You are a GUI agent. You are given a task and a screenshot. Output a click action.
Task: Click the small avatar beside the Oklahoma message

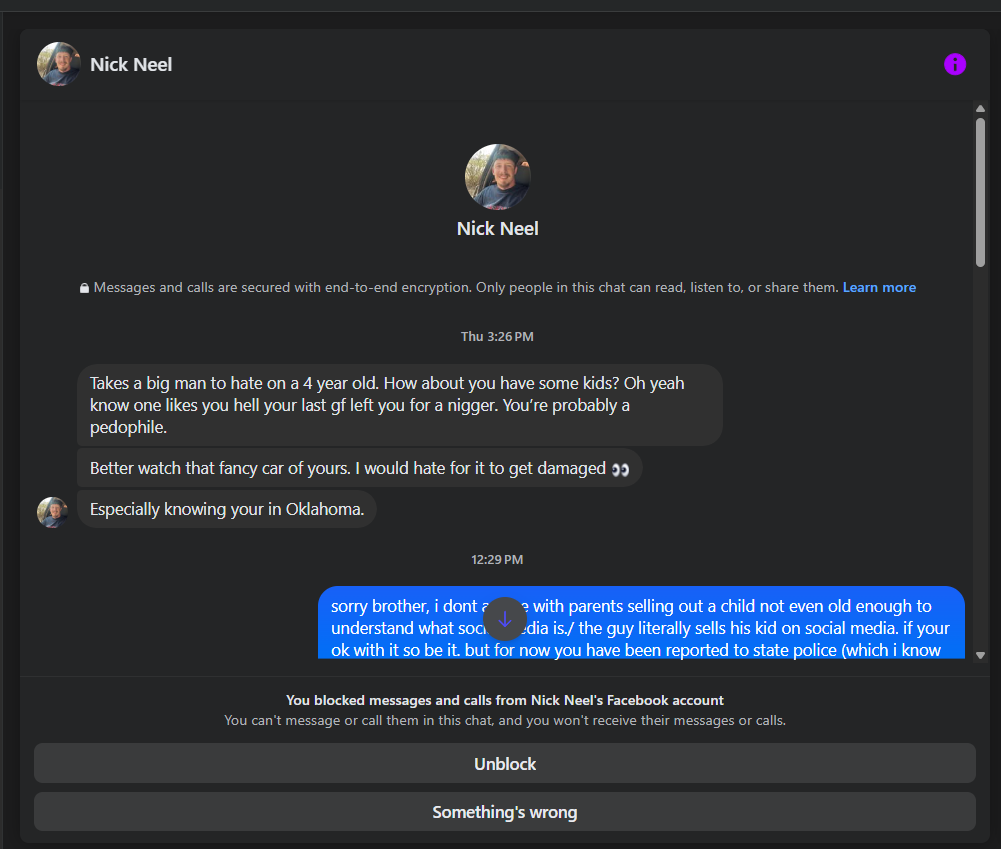[x=53, y=512]
